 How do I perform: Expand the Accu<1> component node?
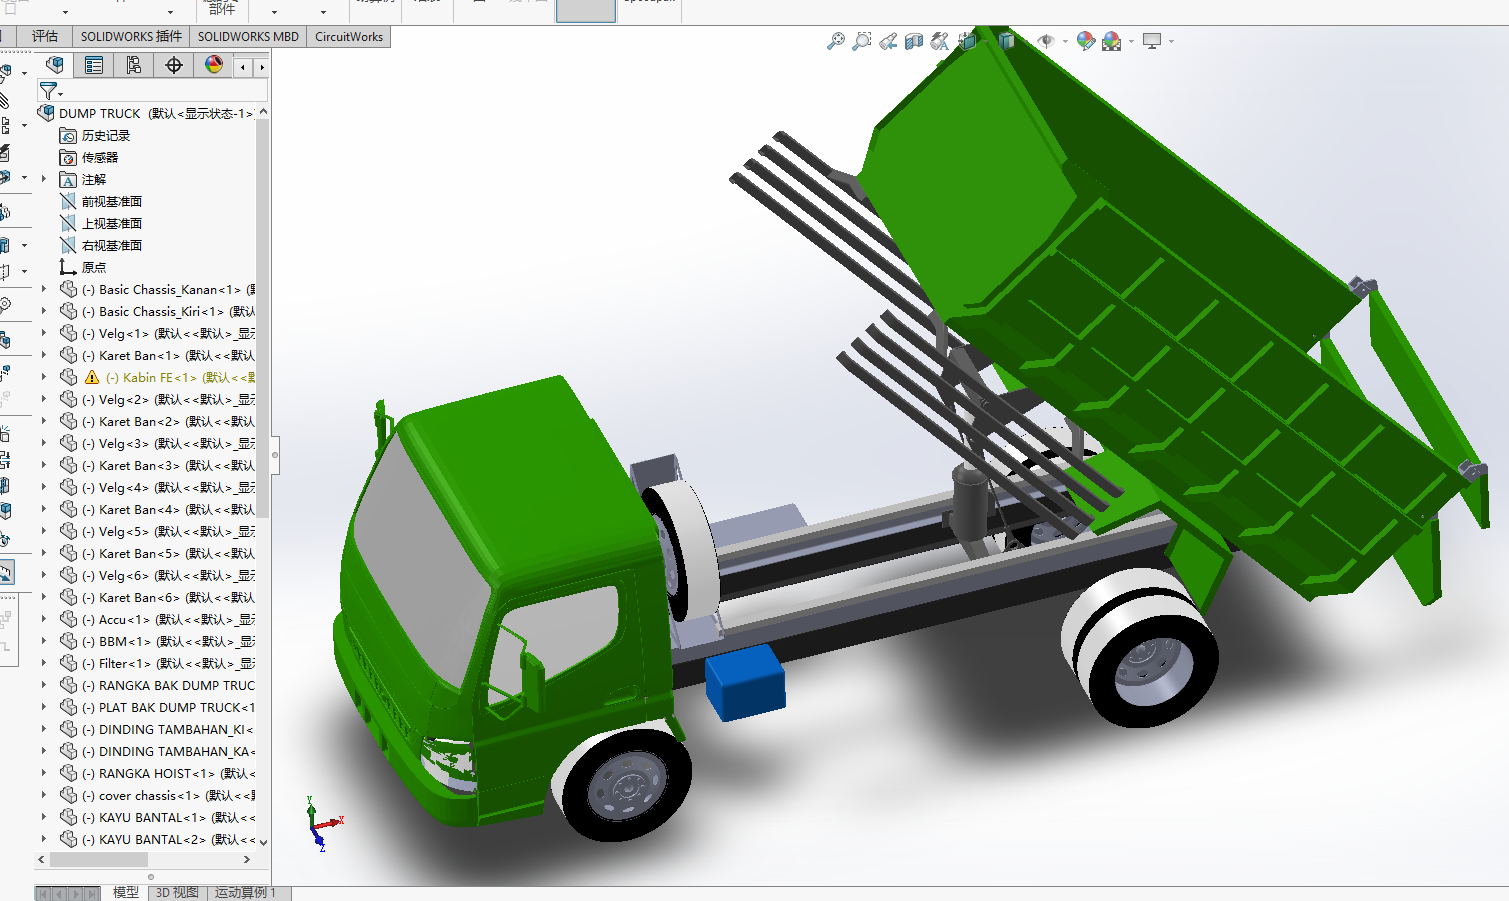[43, 619]
